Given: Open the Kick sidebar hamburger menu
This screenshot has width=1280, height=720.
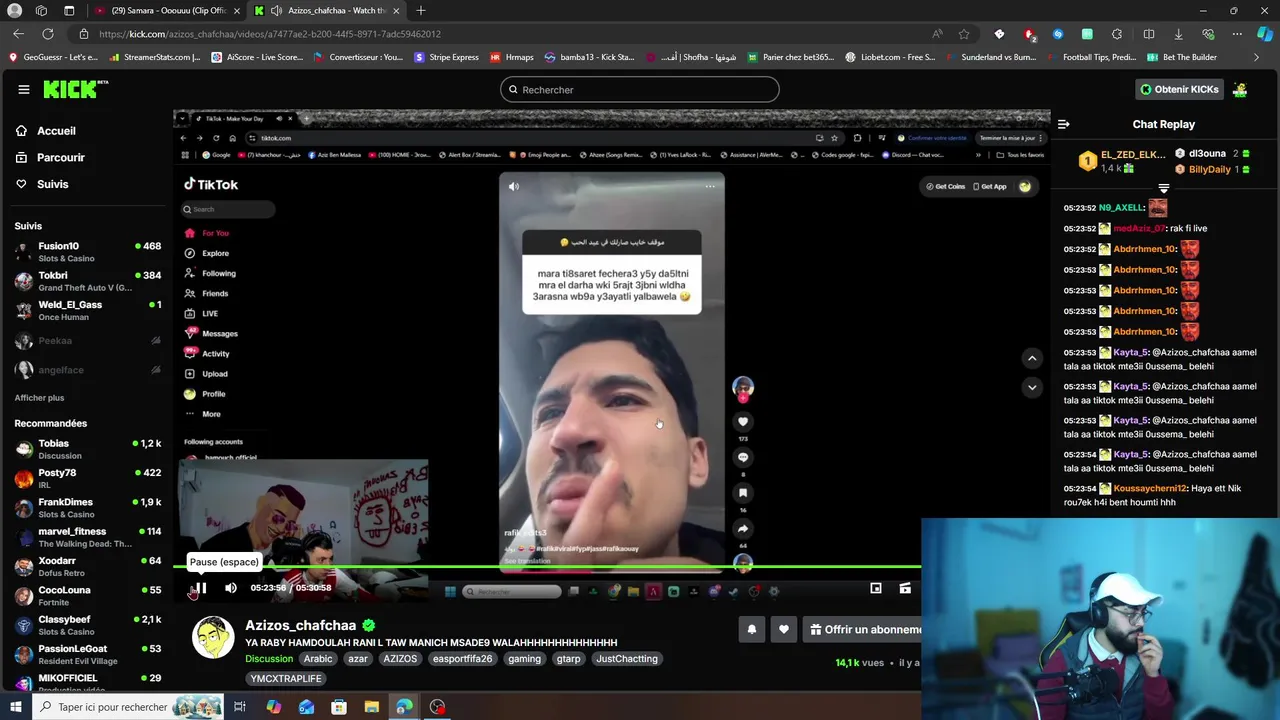Looking at the screenshot, I should [x=24, y=89].
